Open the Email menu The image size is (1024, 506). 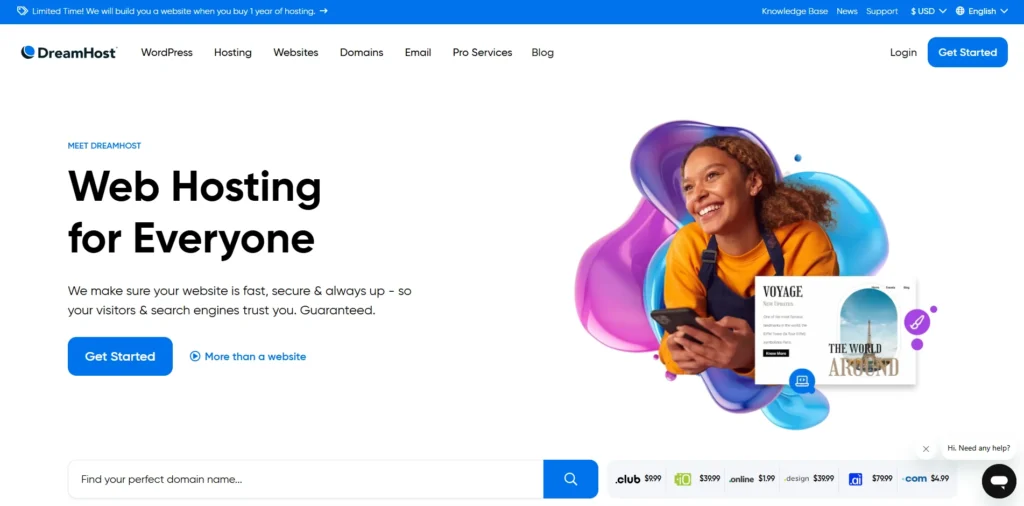418,52
